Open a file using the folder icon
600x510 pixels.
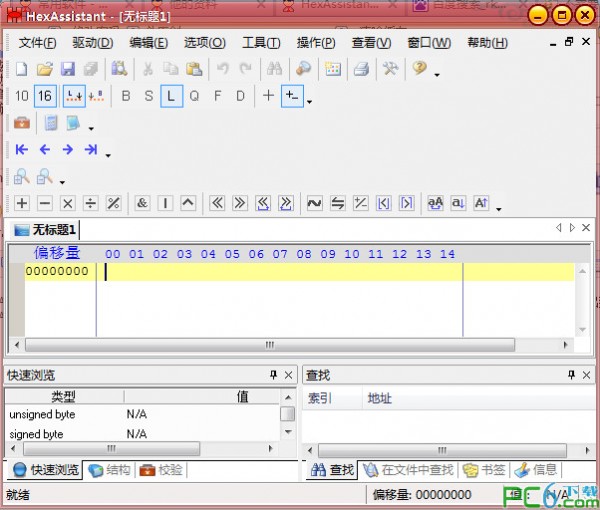[x=45, y=69]
